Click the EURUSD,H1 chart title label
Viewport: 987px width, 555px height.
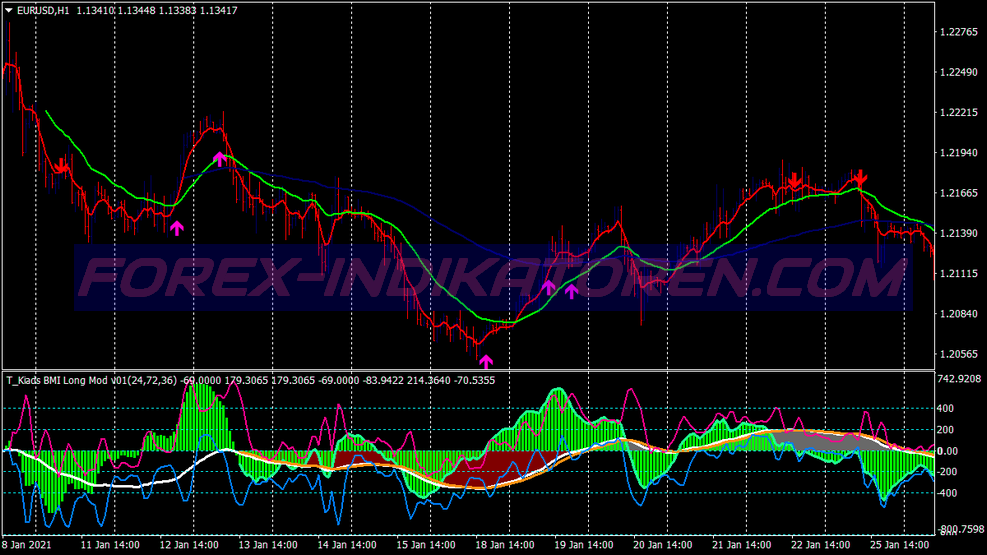coord(42,11)
